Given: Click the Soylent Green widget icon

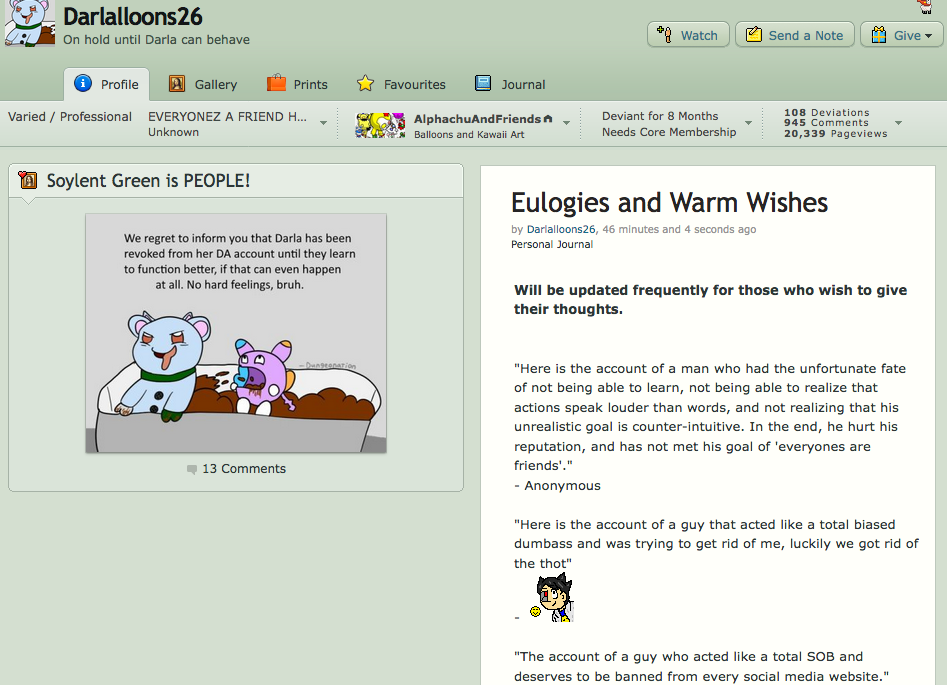Looking at the screenshot, I should pyautogui.click(x=27, y=179).
